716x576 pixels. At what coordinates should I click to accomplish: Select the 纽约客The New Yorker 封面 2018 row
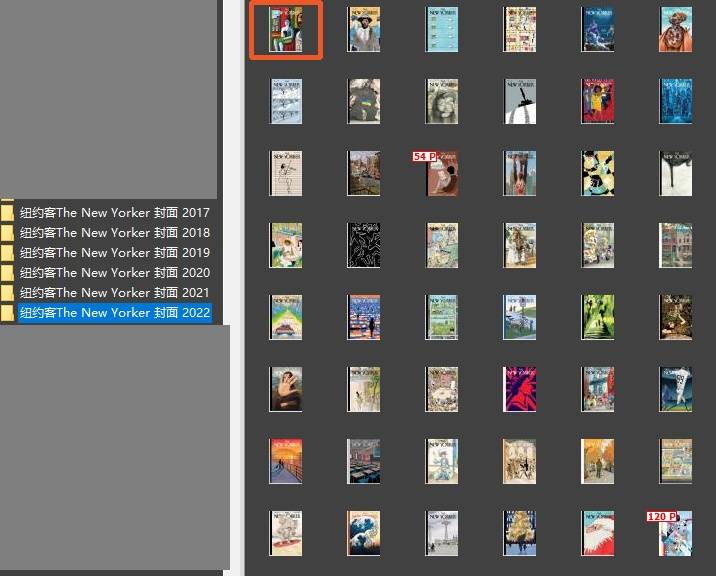114,233
